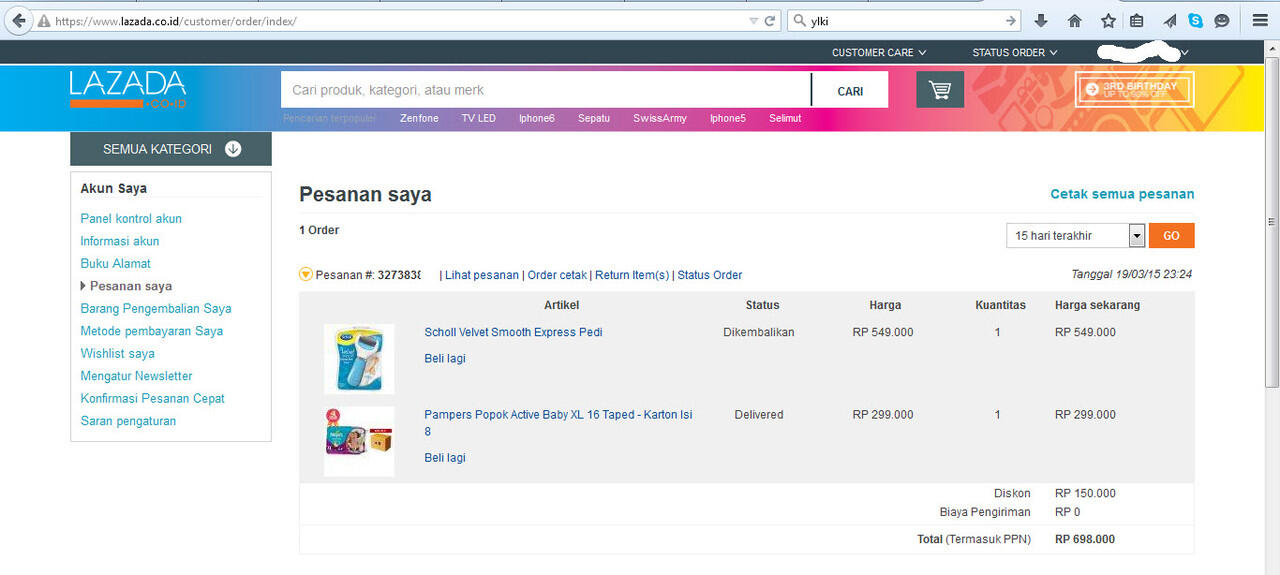Viewport: 1280px width, 575px height.
Task: Bookmark this page with the star icon
Action: (1108, 20)
